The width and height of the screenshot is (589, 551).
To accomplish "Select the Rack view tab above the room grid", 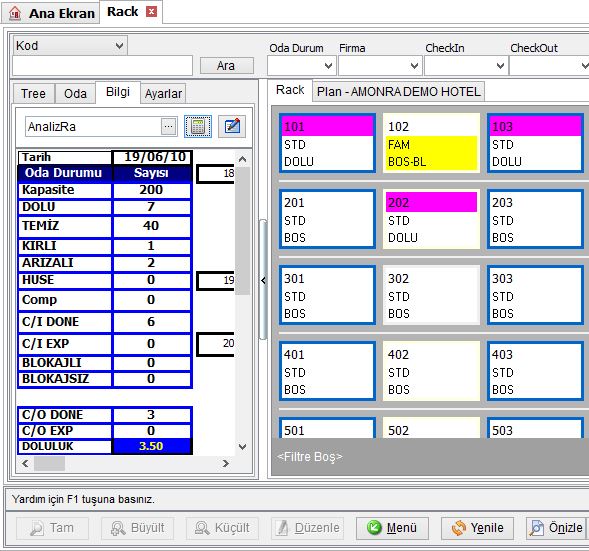I will 290,90.
